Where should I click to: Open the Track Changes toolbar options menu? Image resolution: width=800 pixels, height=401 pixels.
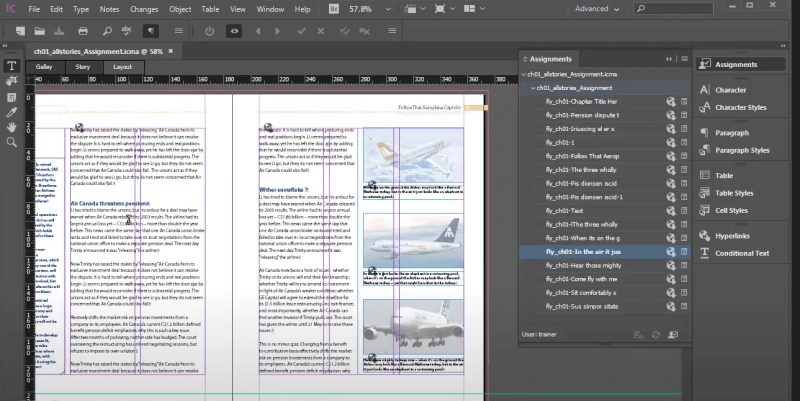pos(392,31)
